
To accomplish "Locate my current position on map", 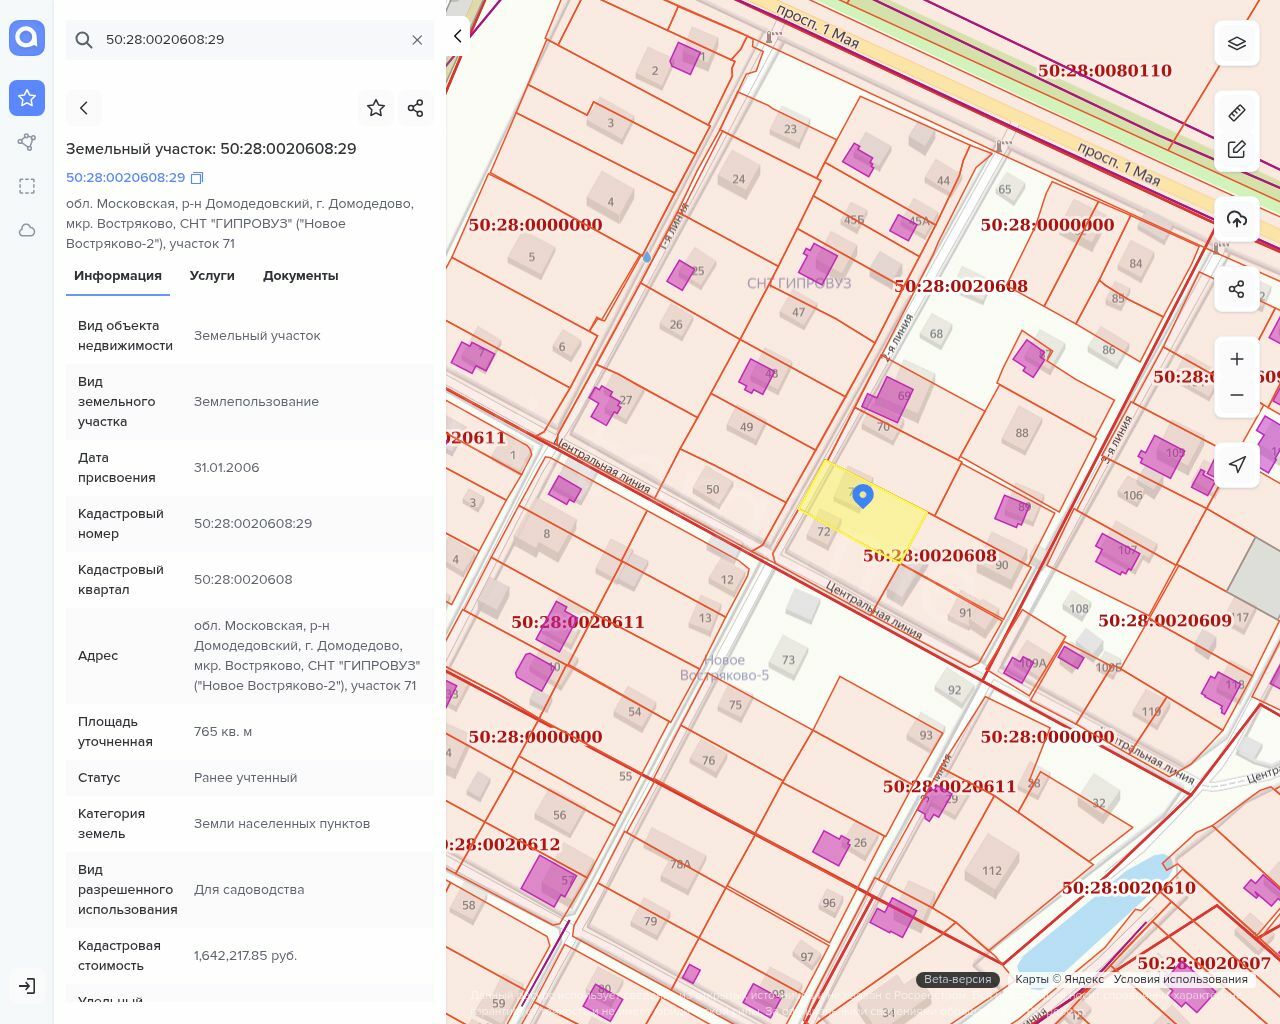I will tap(1237, 465).
